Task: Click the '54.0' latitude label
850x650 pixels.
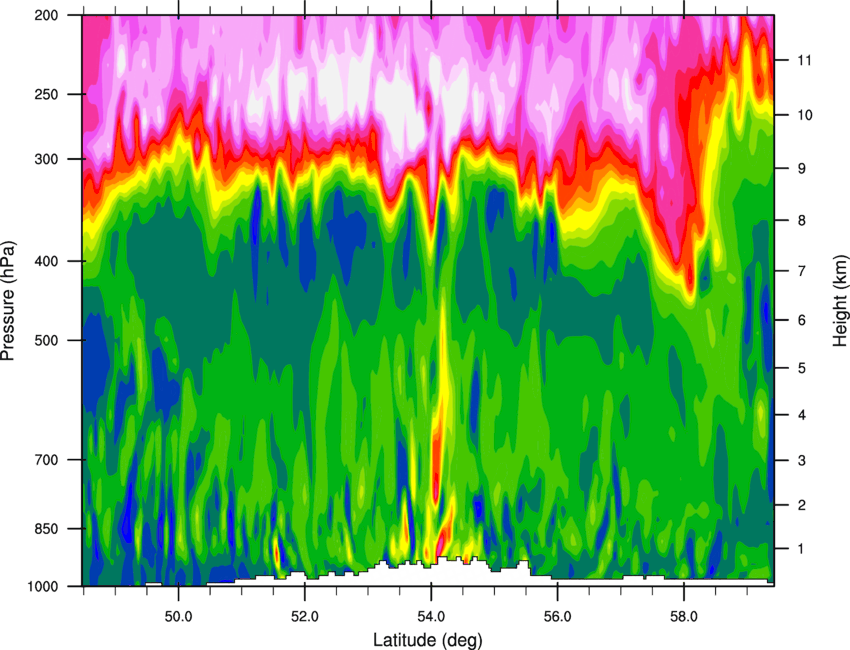Action: click(x=431, y=616)
